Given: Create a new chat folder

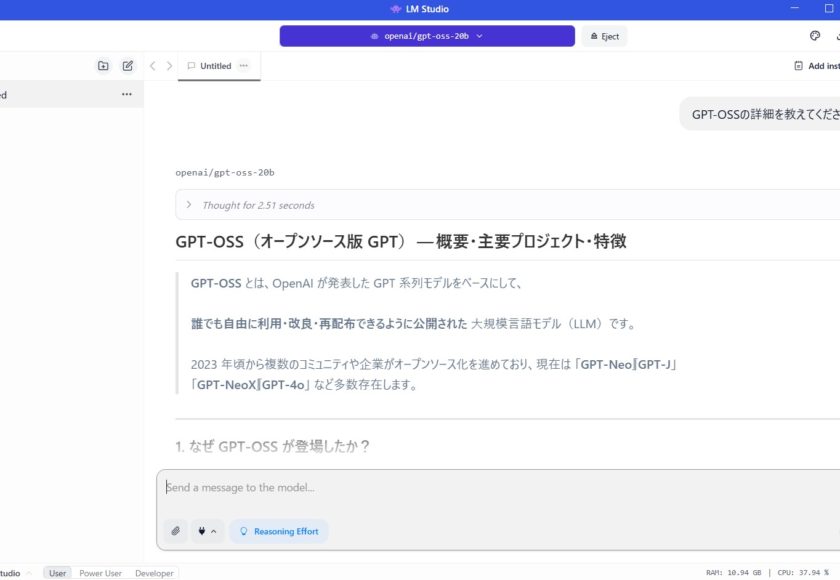Looking at the screenshot, I should coord(103,66).
